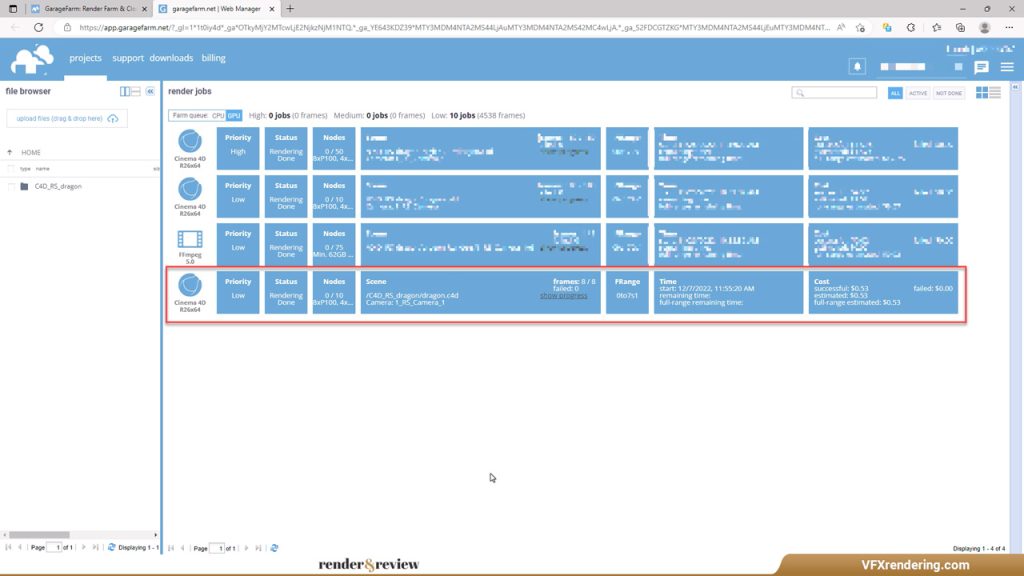Click Cinema 4D icon of dragon.c4d job
Screen dimensions: 1024x576
(x=190, y=285)
